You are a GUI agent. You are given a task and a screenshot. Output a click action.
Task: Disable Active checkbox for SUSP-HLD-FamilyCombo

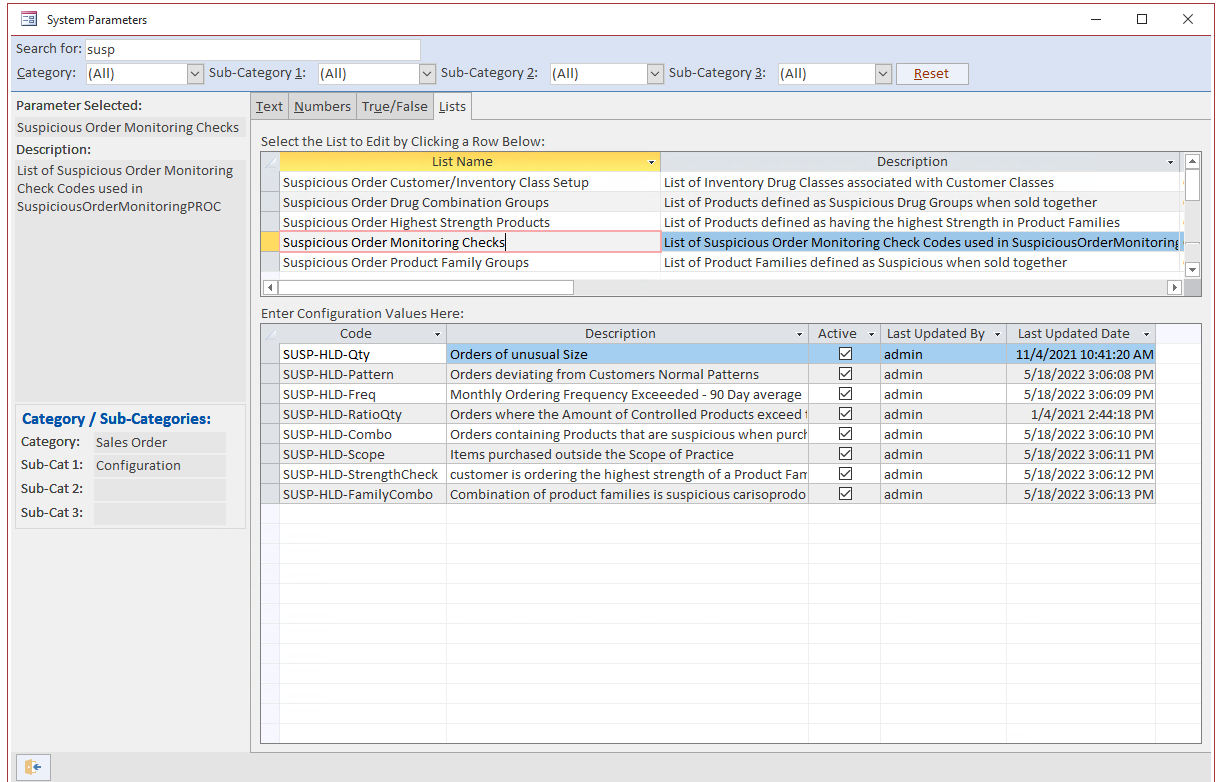(845, 494)
